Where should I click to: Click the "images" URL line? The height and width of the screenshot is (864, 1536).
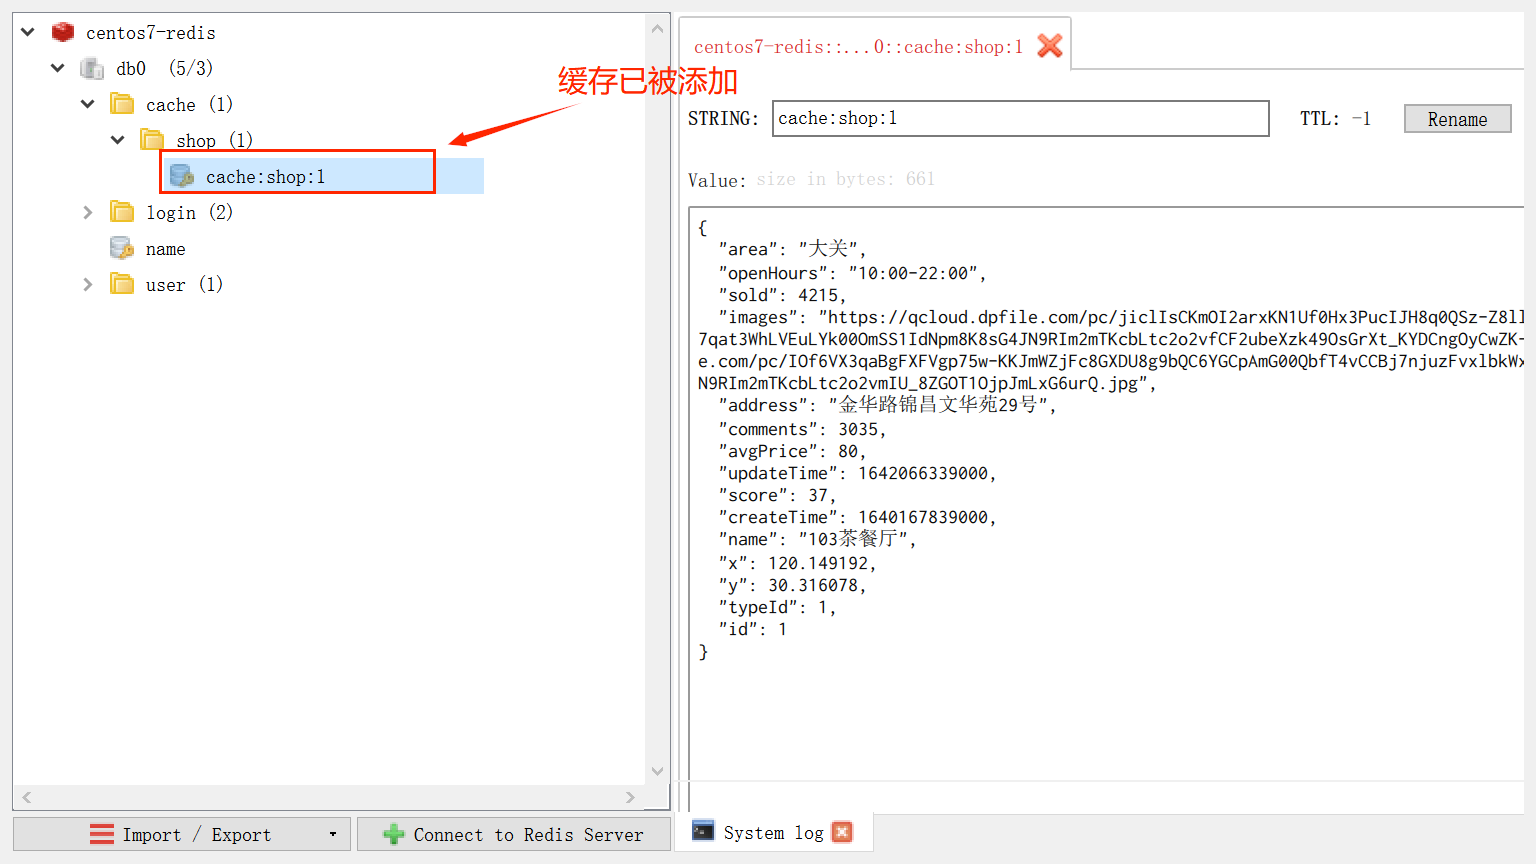1121,317
